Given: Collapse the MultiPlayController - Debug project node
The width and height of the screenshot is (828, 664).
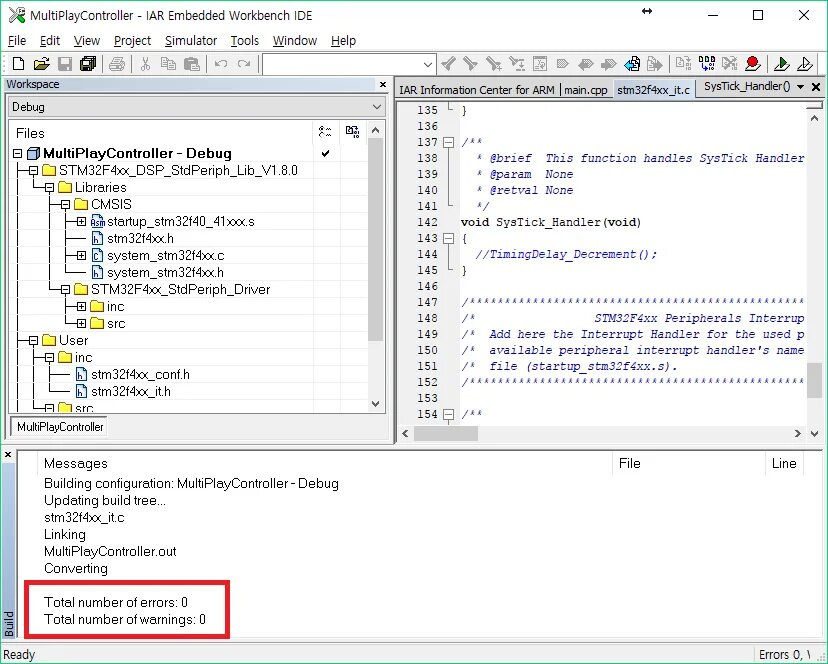Looking at the screenshot, I should click(x=17, y=154).
